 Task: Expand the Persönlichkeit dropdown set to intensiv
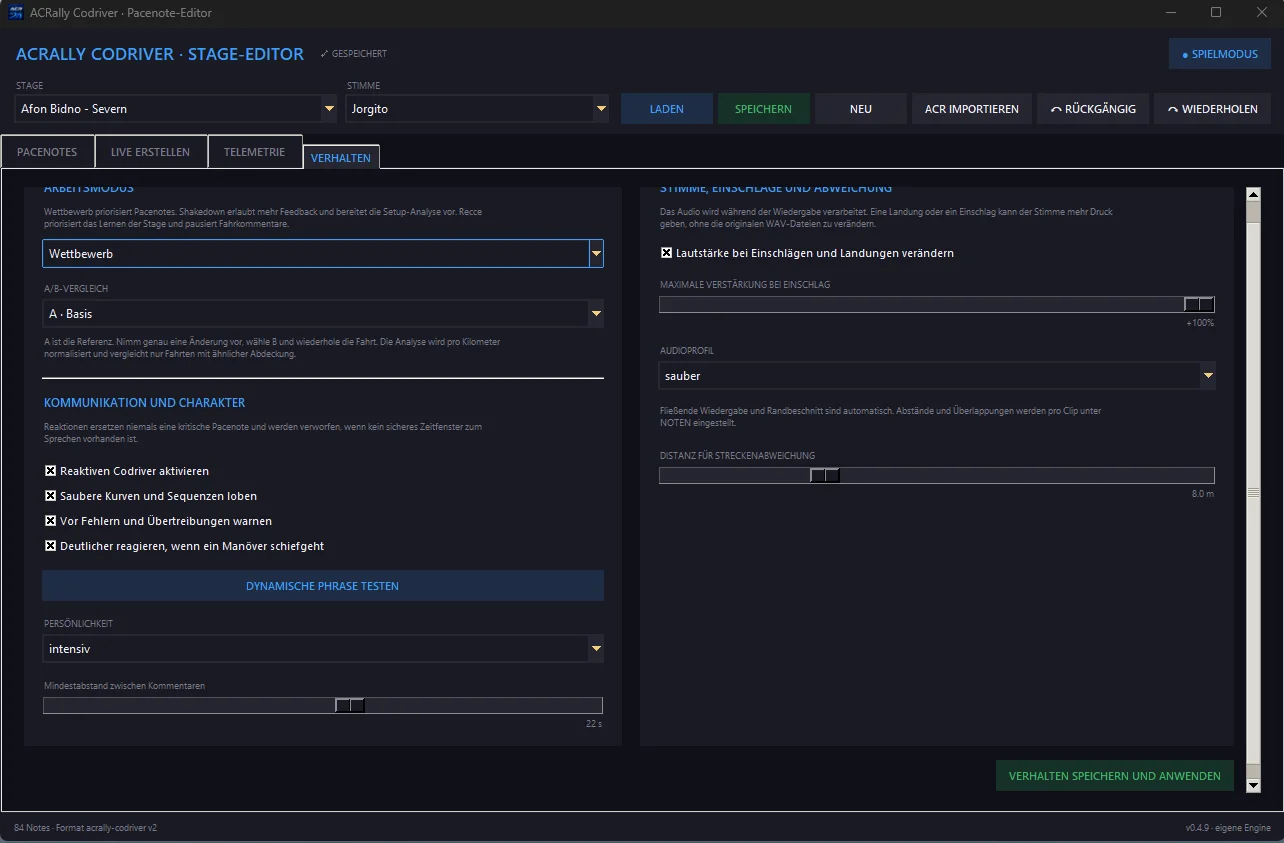pos(322,649)
